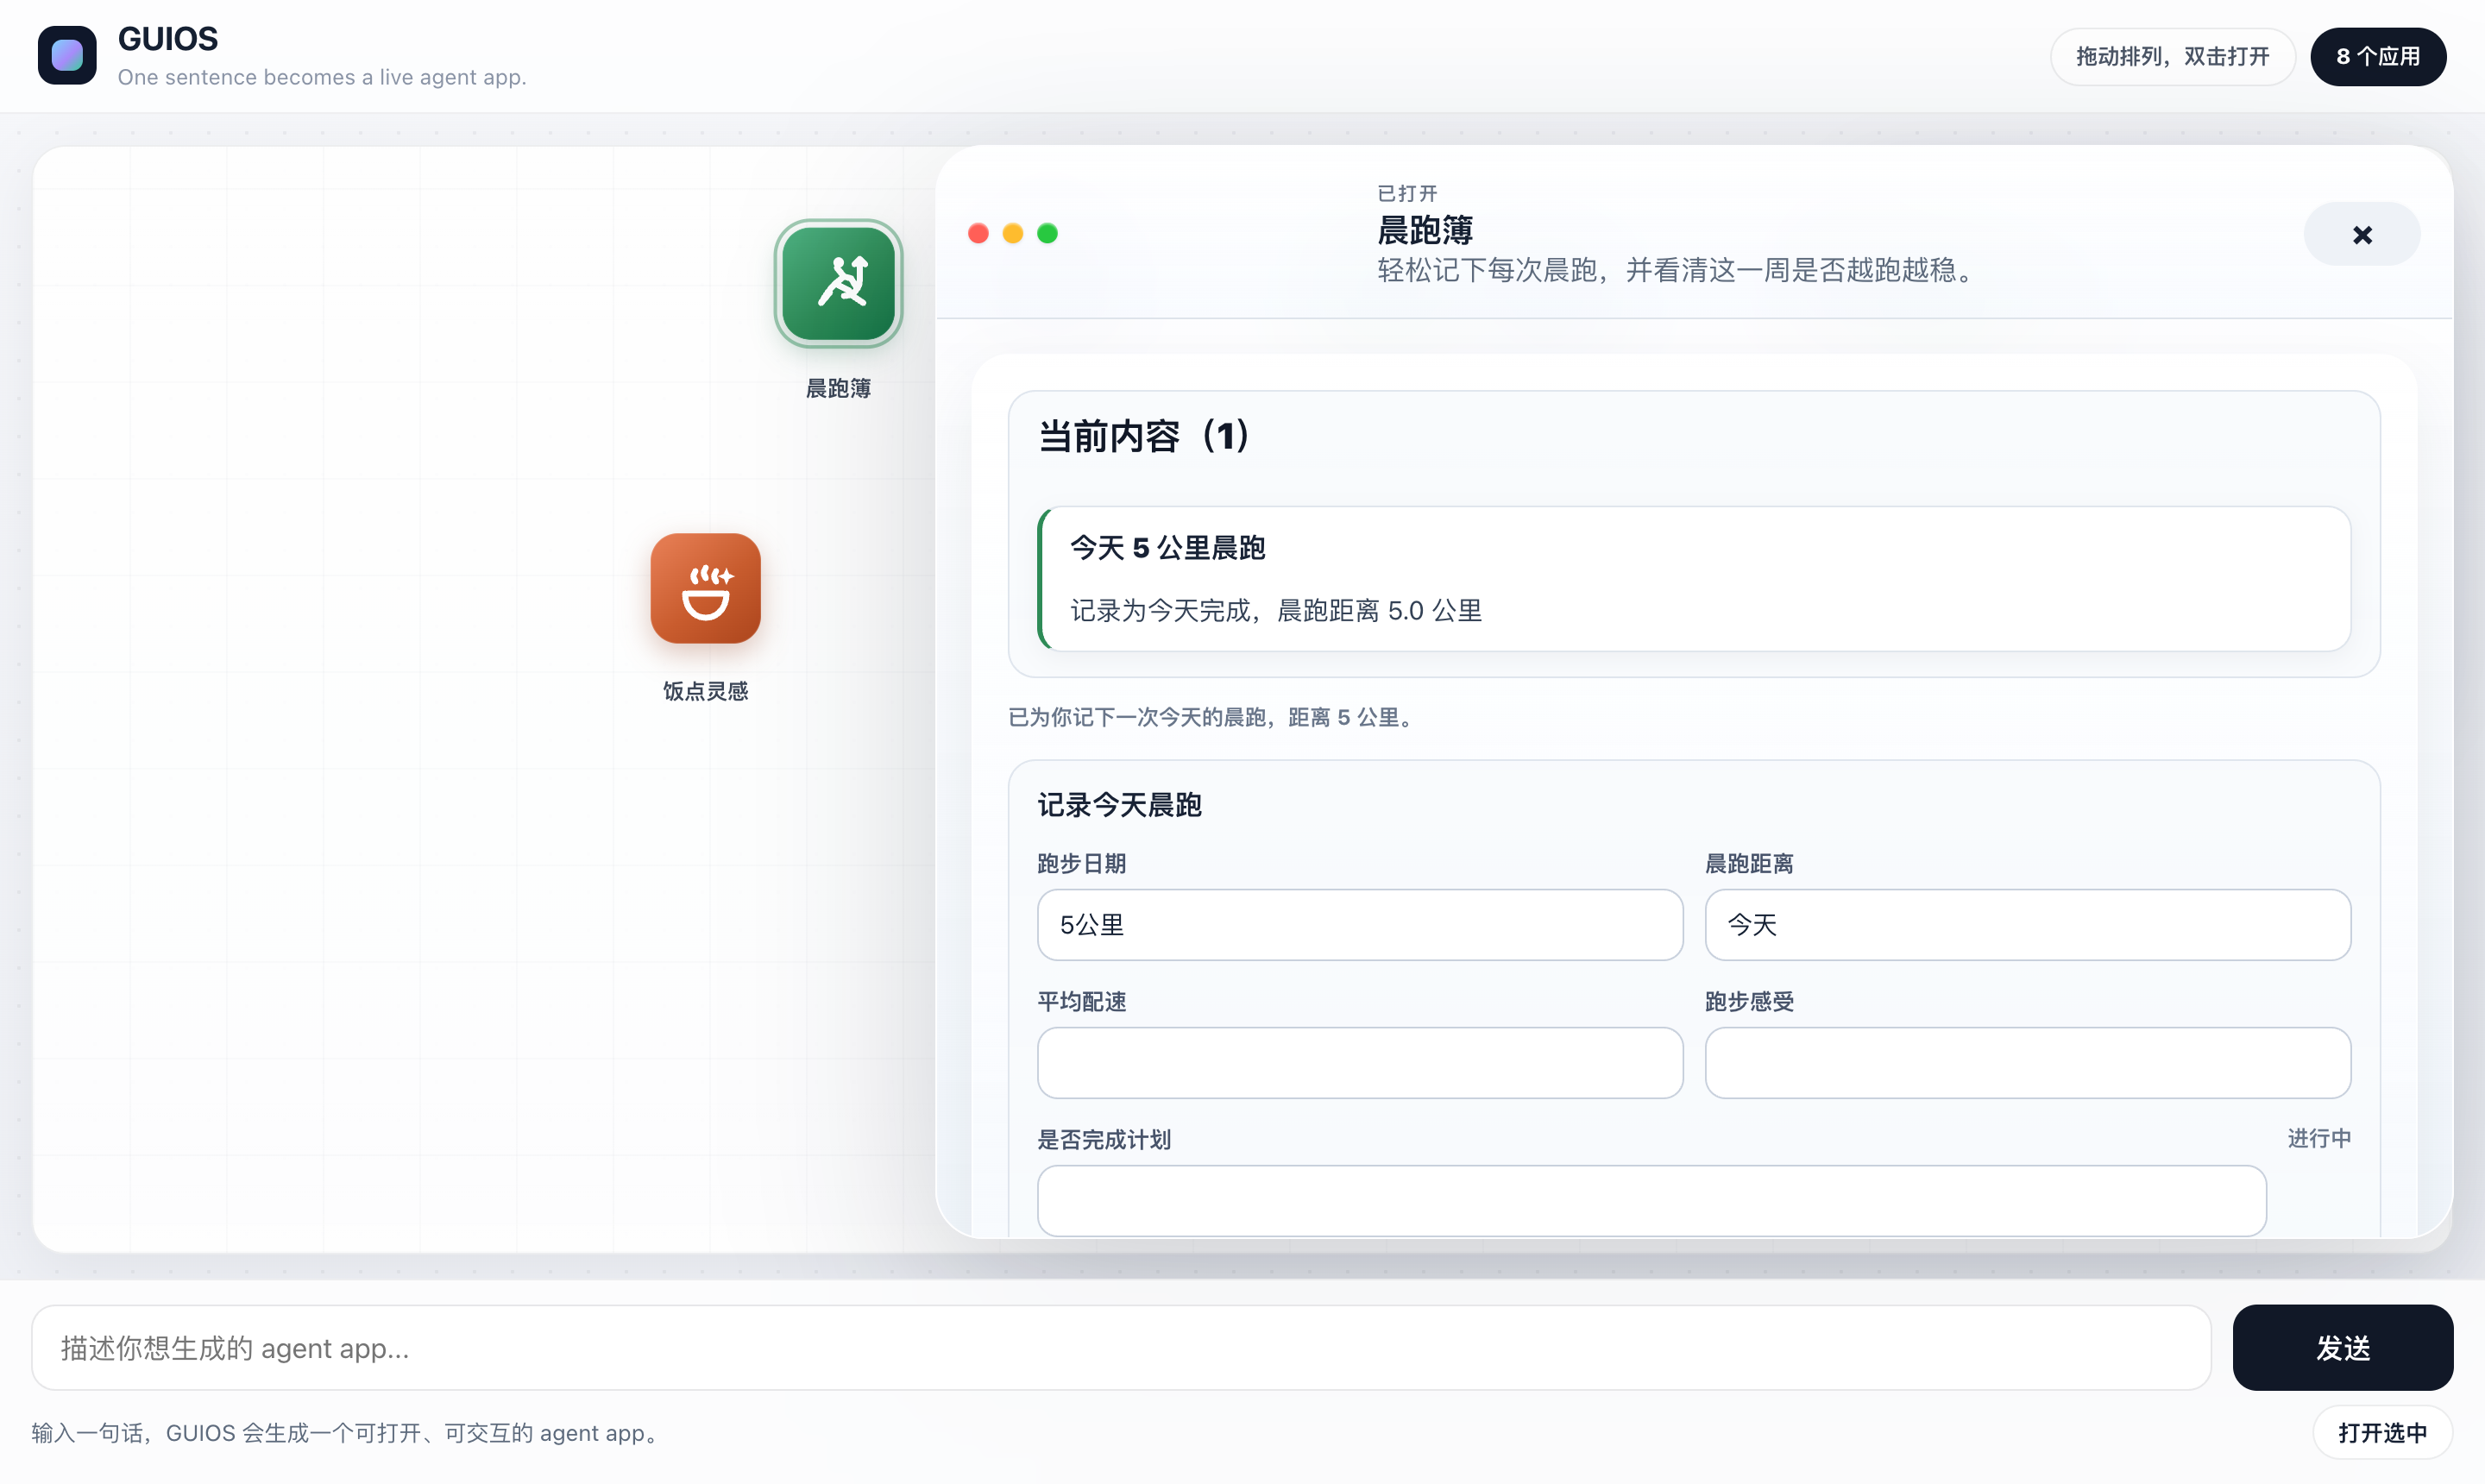Viewport: 2485px width, 1484px height.
Task: Click the 晨跑簿 label under the icon
Action: [x=838, y=388]
